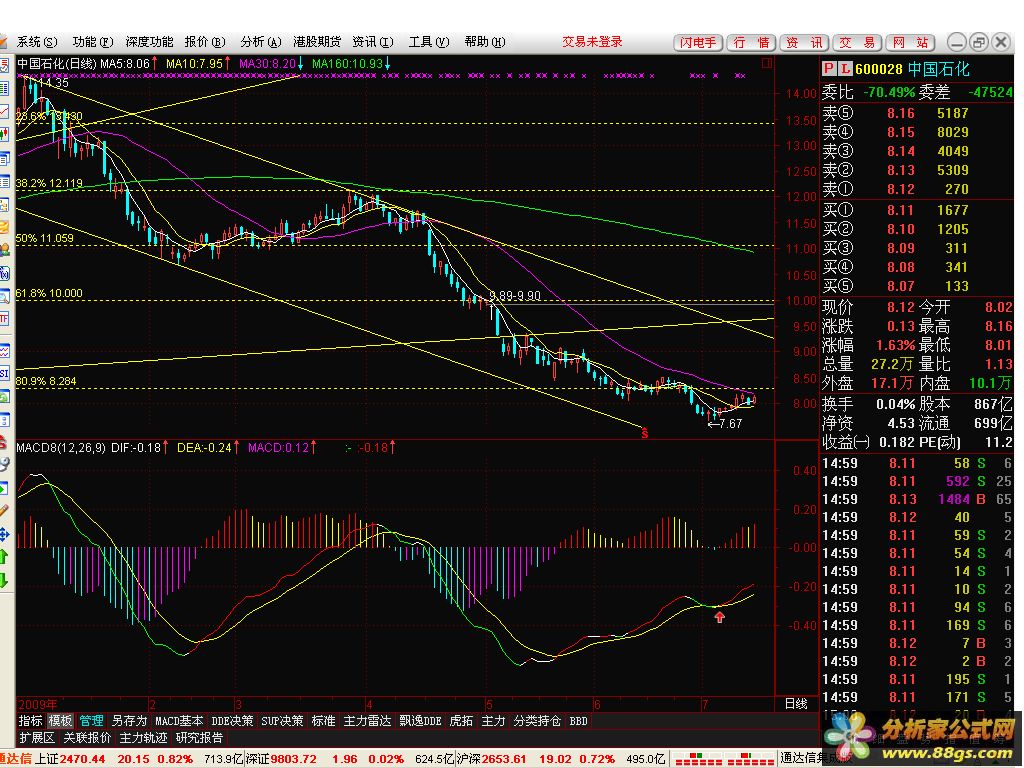Image resolution: width=1024 pixels, height=768 pixels.
Task: Click the MACD8(12,26,9) indicator title
Action: [61, 448]
